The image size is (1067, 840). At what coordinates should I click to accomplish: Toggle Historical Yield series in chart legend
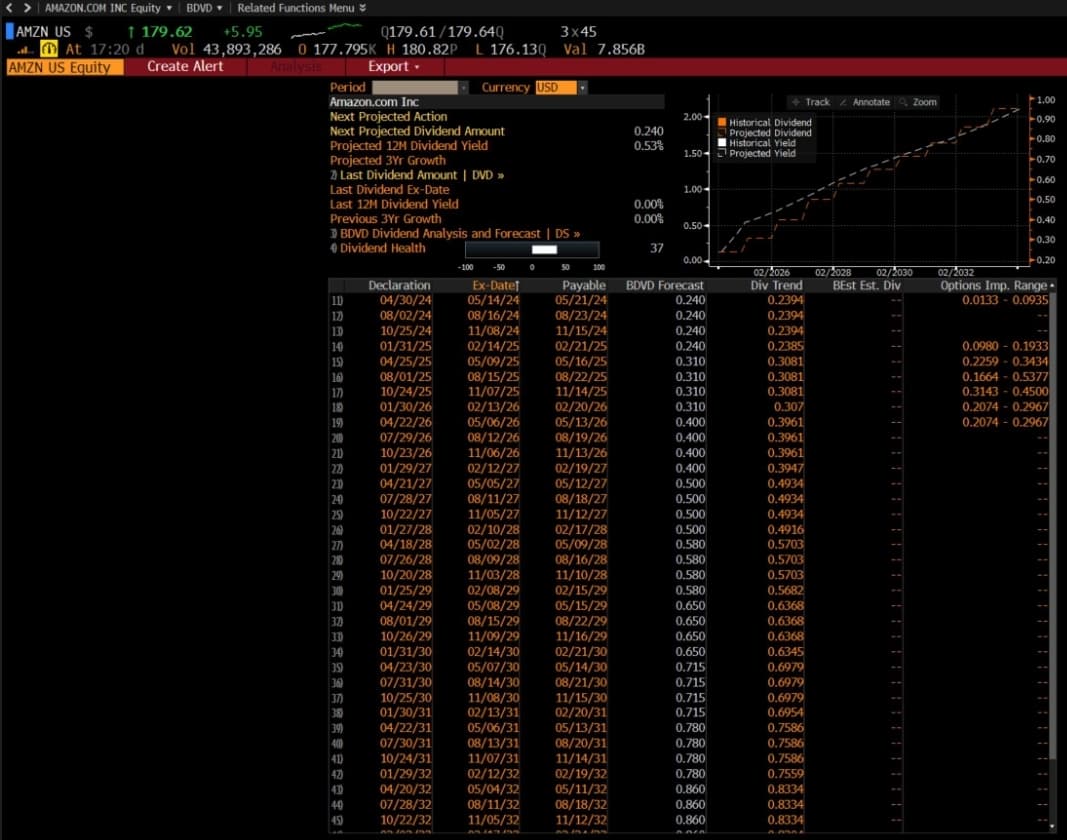click(757, 143)
